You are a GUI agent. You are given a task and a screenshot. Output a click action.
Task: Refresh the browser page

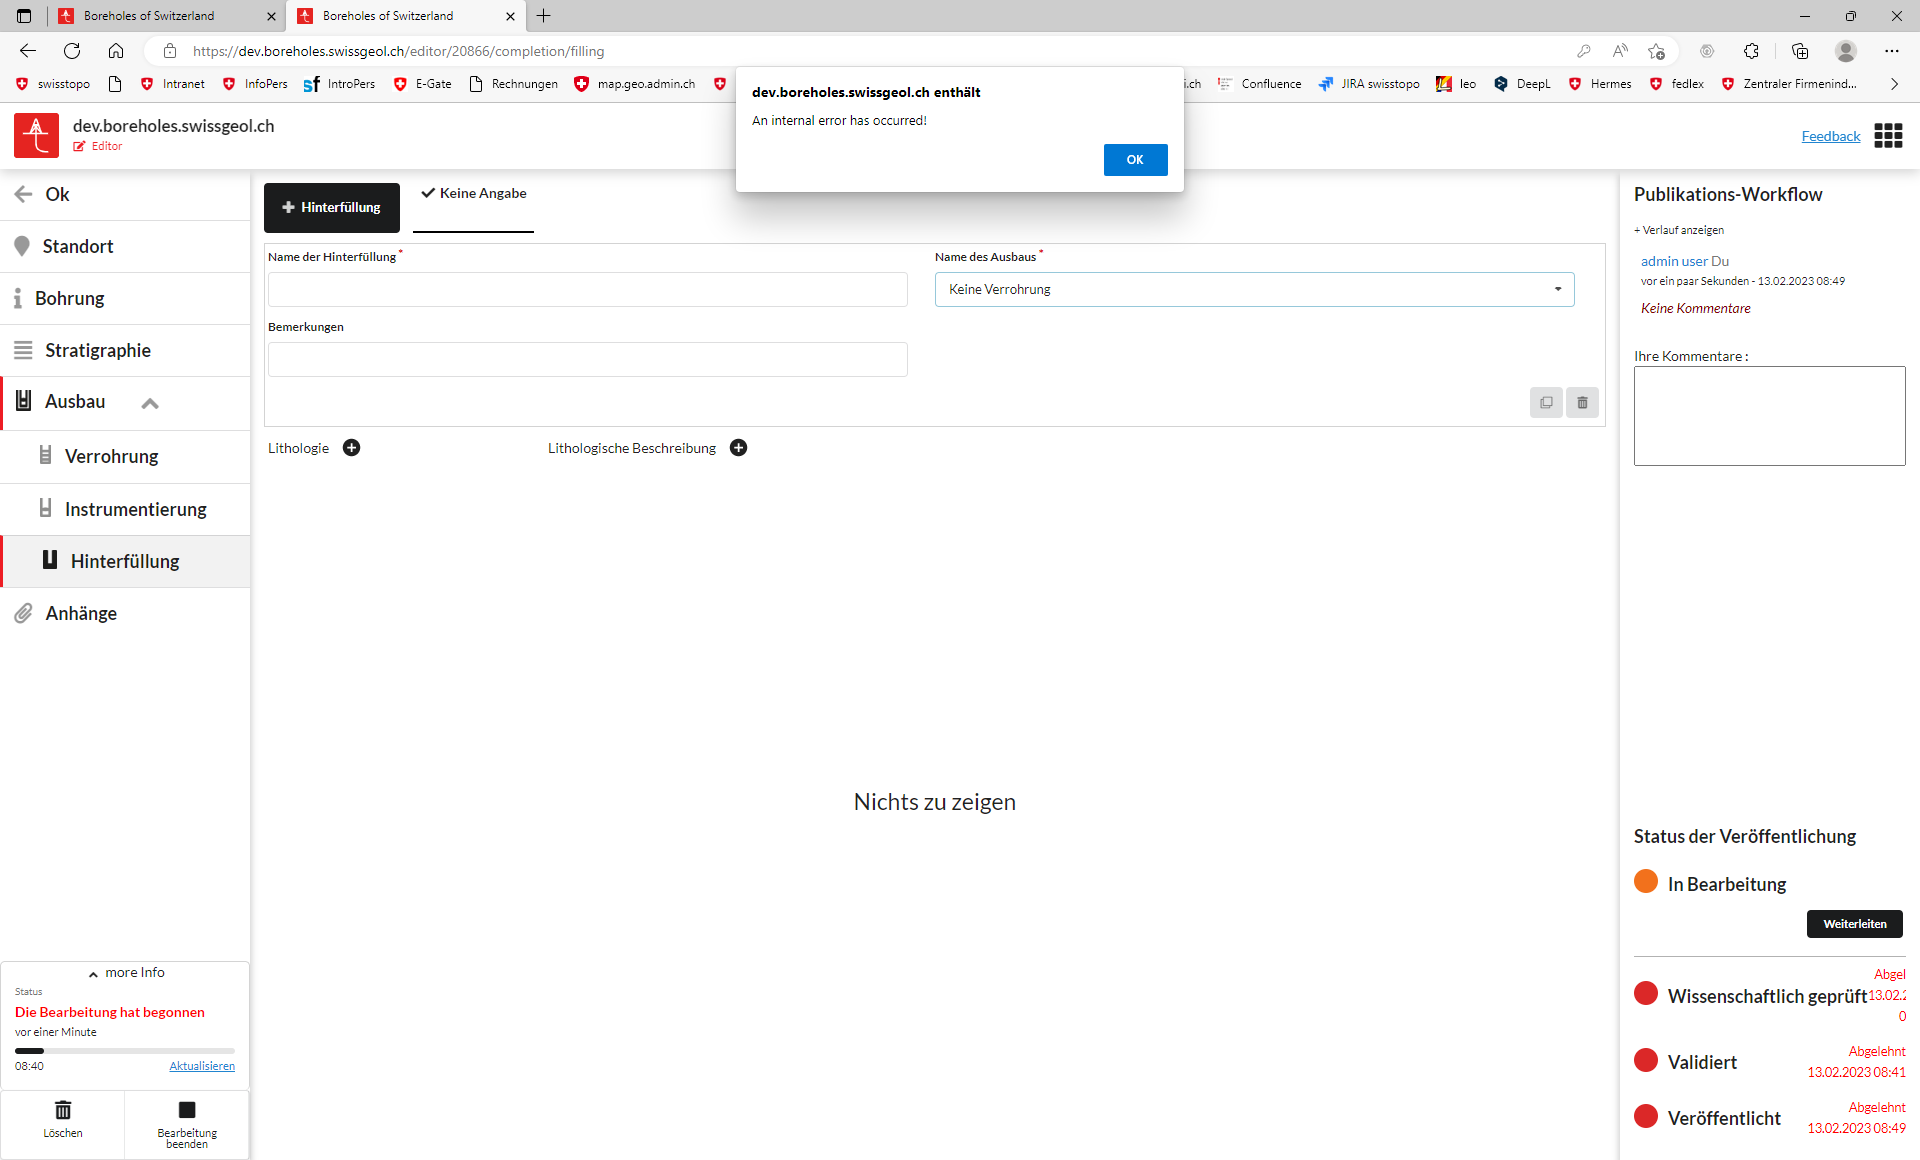pyautogui.click(x=72, y=51)
